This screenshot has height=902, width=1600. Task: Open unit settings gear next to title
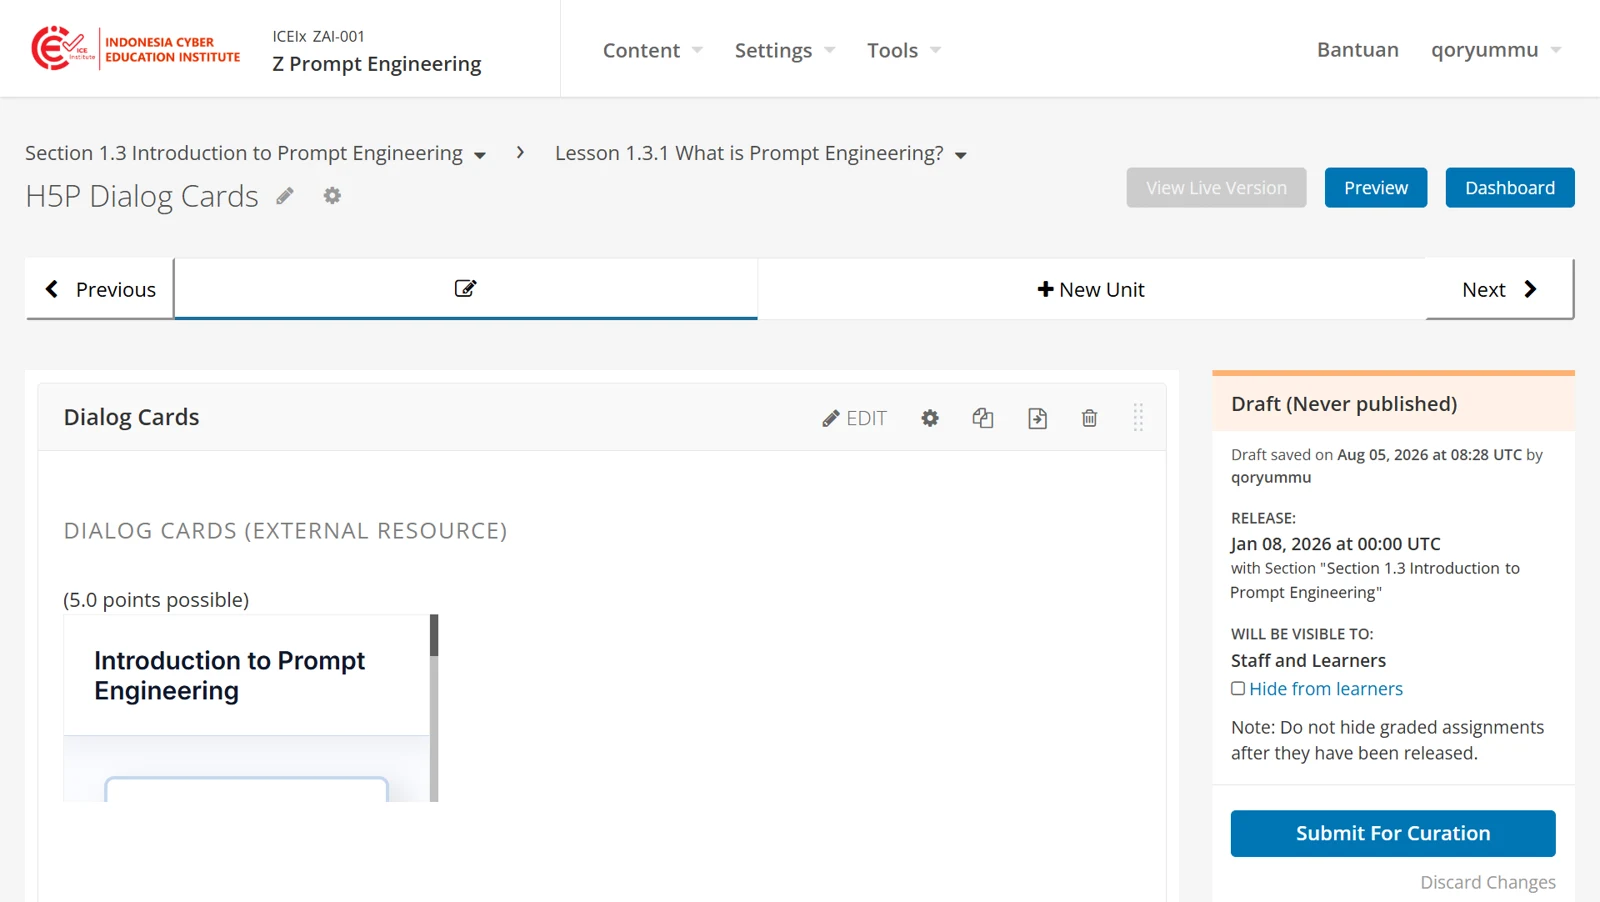tap(332, 196)
